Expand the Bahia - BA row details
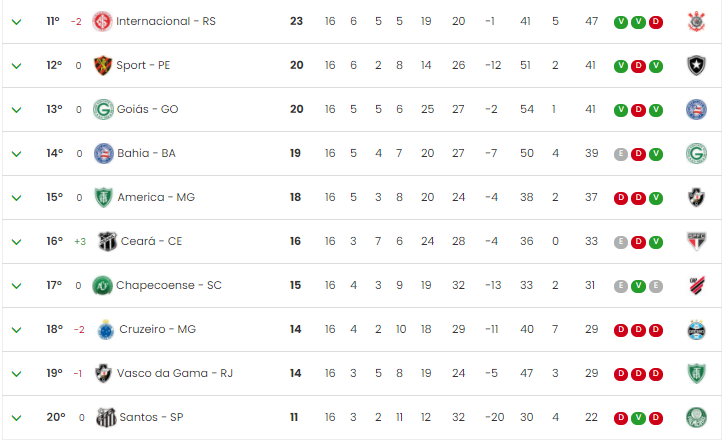Image resolution: width=726 pixels, height=443 pixels. [16, 154]
